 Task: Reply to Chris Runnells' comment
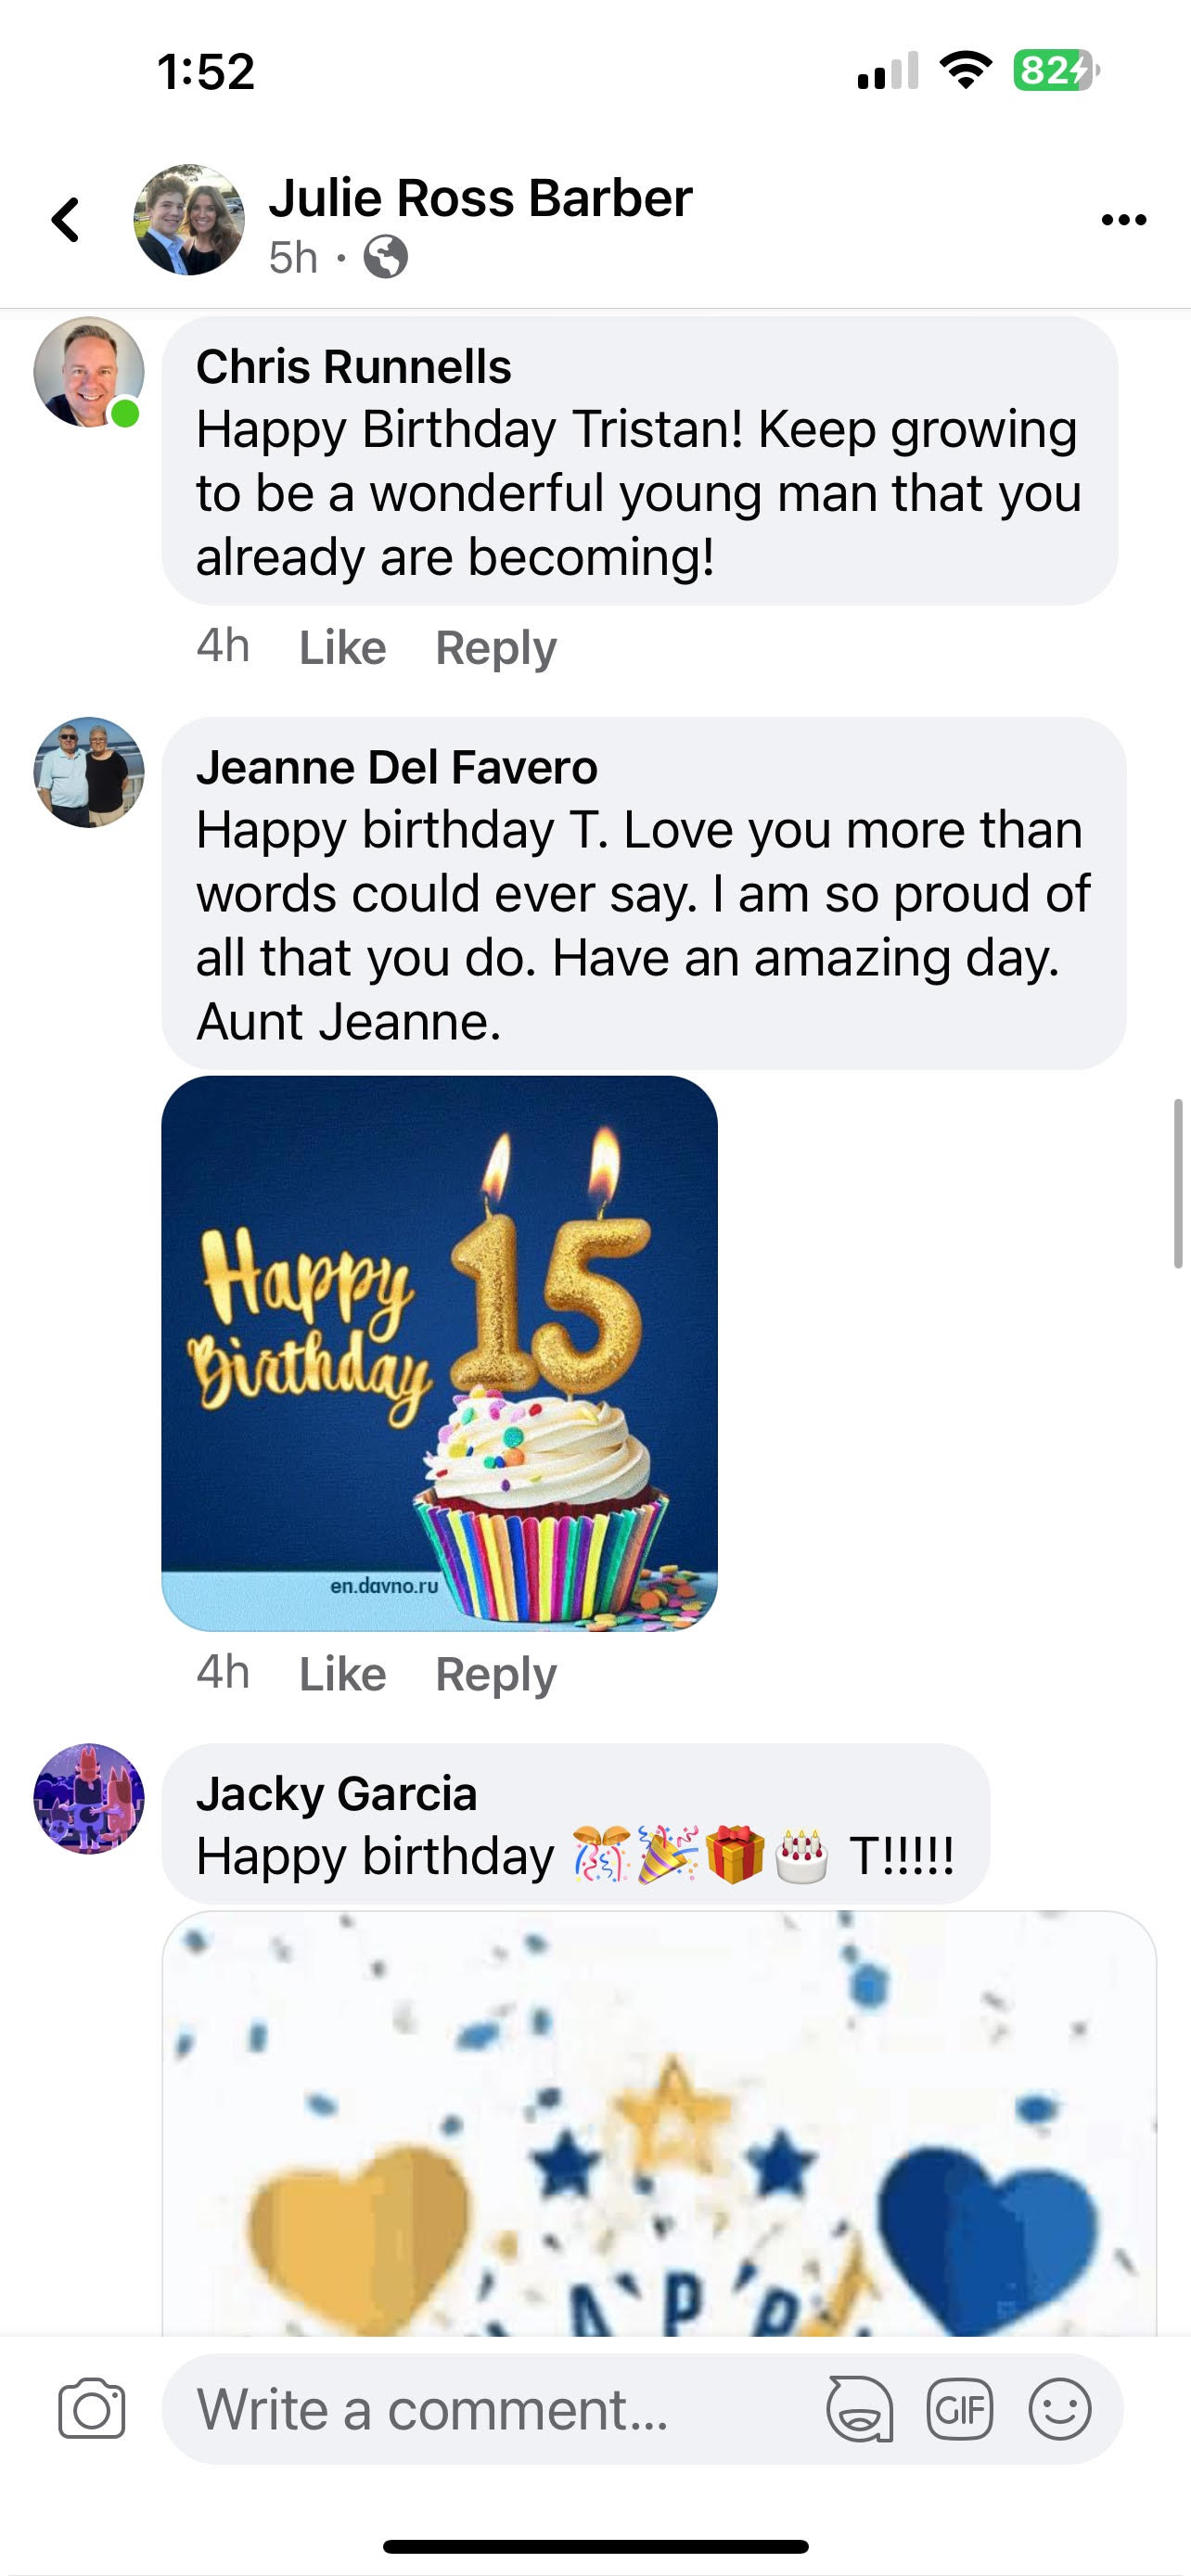pyautogui.click(x=496, y=648)
